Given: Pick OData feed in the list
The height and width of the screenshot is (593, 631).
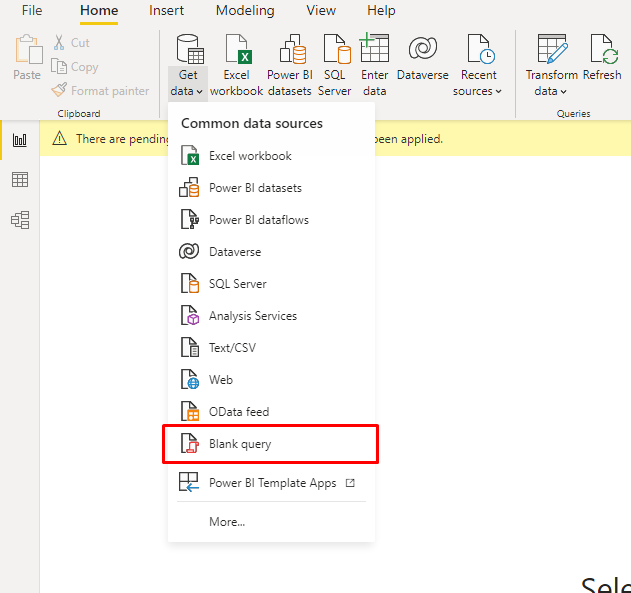Looking at the screenshot, I should 239,412.
